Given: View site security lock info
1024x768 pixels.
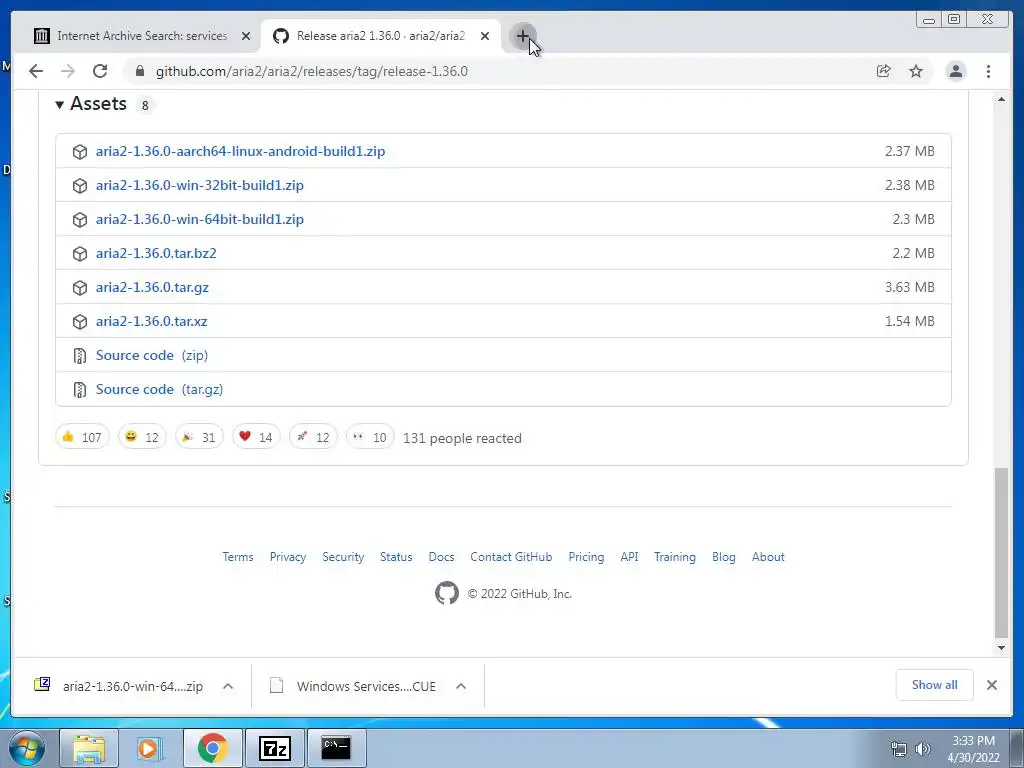Looking at the screenshot, I should 139,71.
